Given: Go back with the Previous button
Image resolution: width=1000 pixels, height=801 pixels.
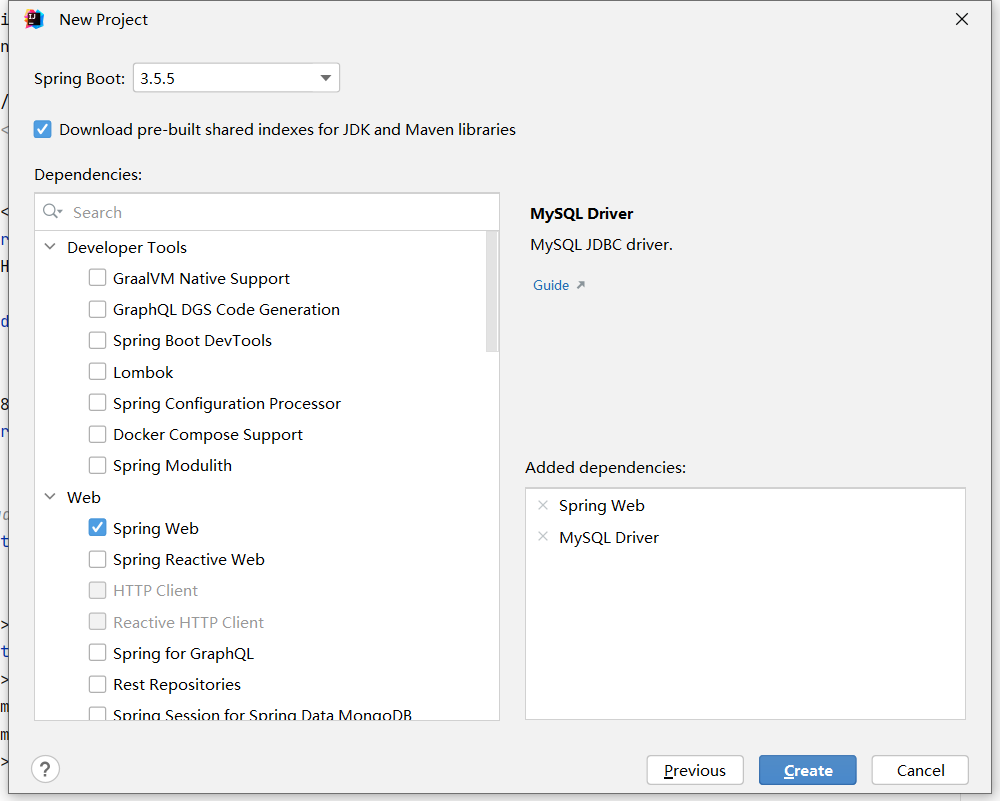Looking at the screenshot, I should (694, 770).
